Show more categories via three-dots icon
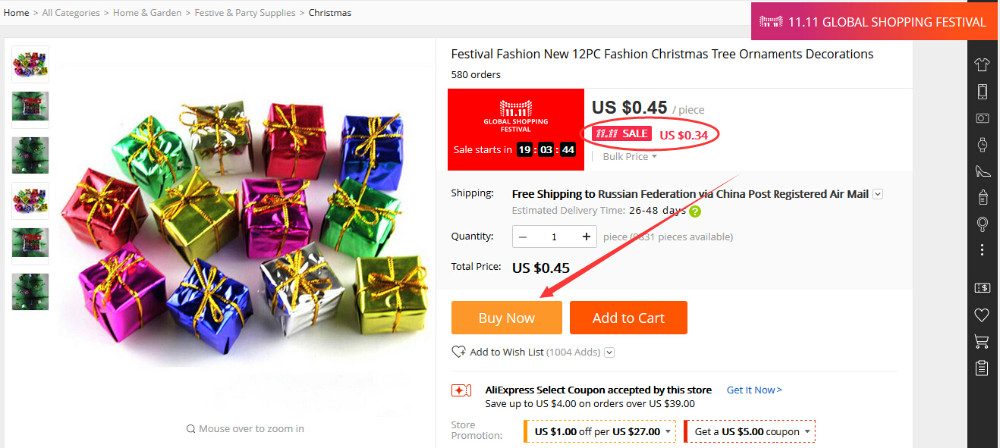The width and height of the screenshot is (1000, 448). pos(982,249)
